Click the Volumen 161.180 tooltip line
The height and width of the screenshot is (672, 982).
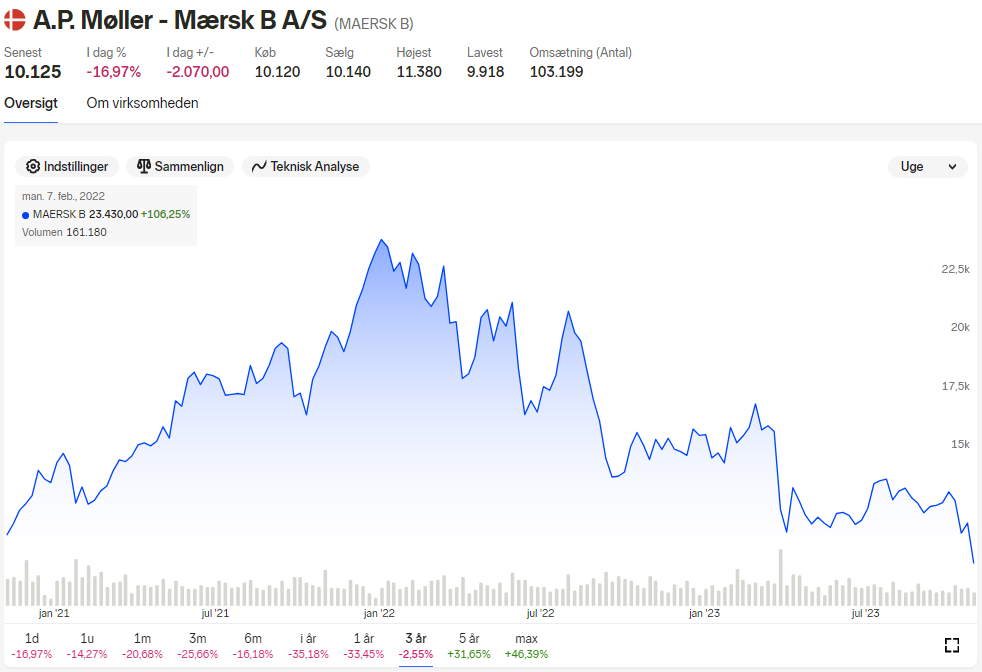click(x=64, y=232)
